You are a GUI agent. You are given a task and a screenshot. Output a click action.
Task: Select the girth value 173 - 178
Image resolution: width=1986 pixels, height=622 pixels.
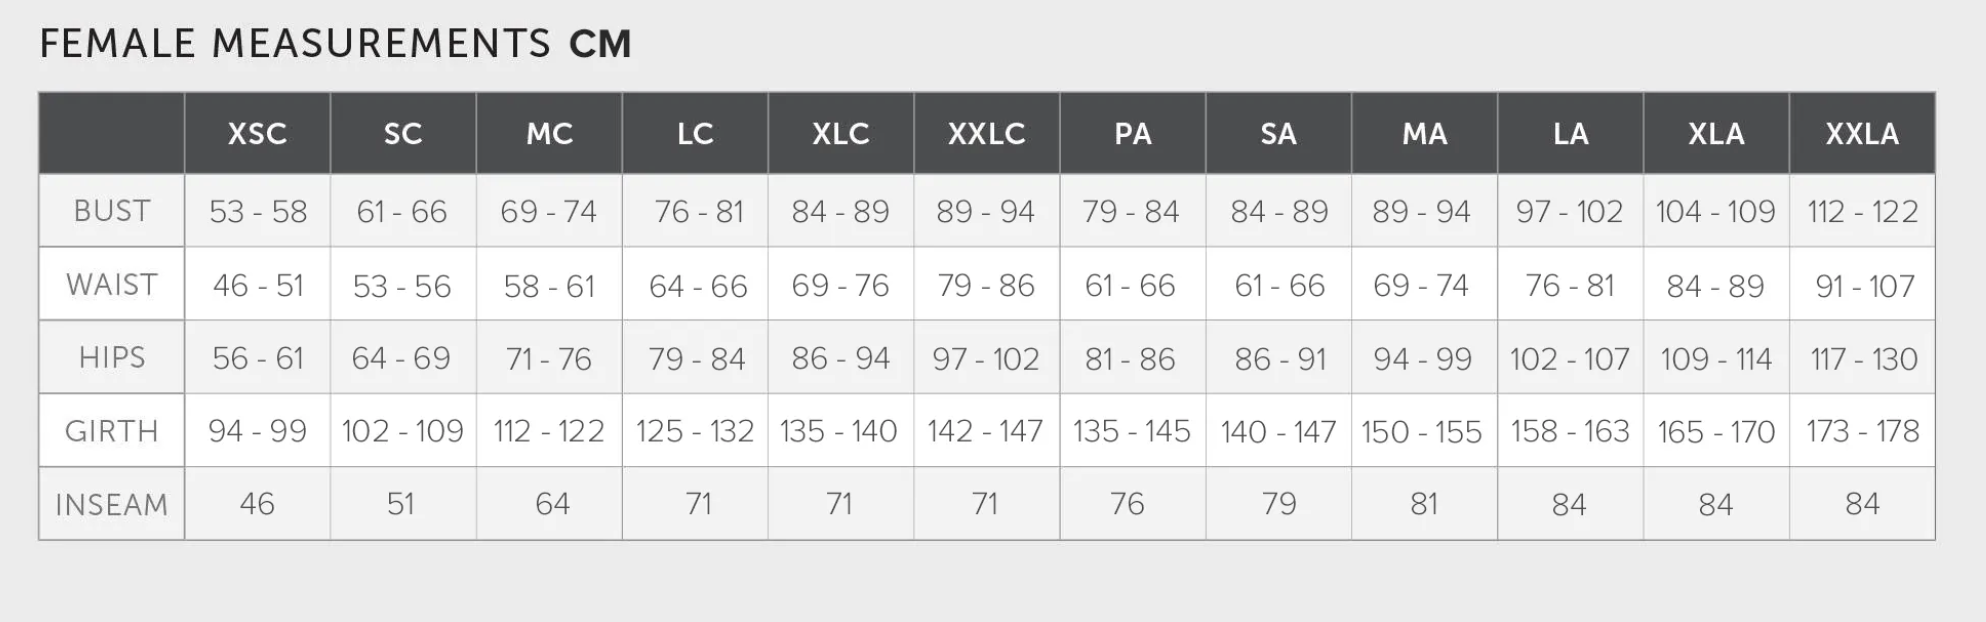point(1862,431)
